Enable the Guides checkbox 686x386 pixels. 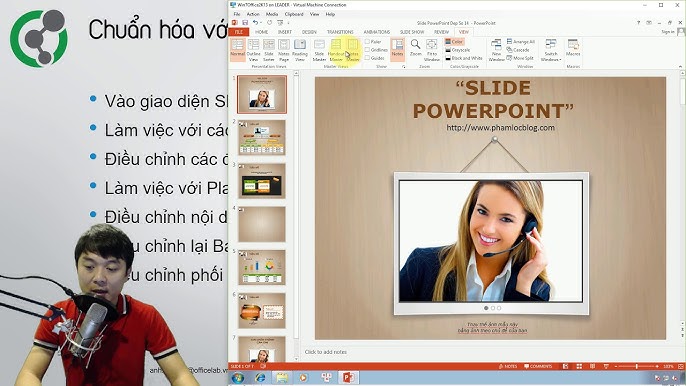(x=368, y=58)
